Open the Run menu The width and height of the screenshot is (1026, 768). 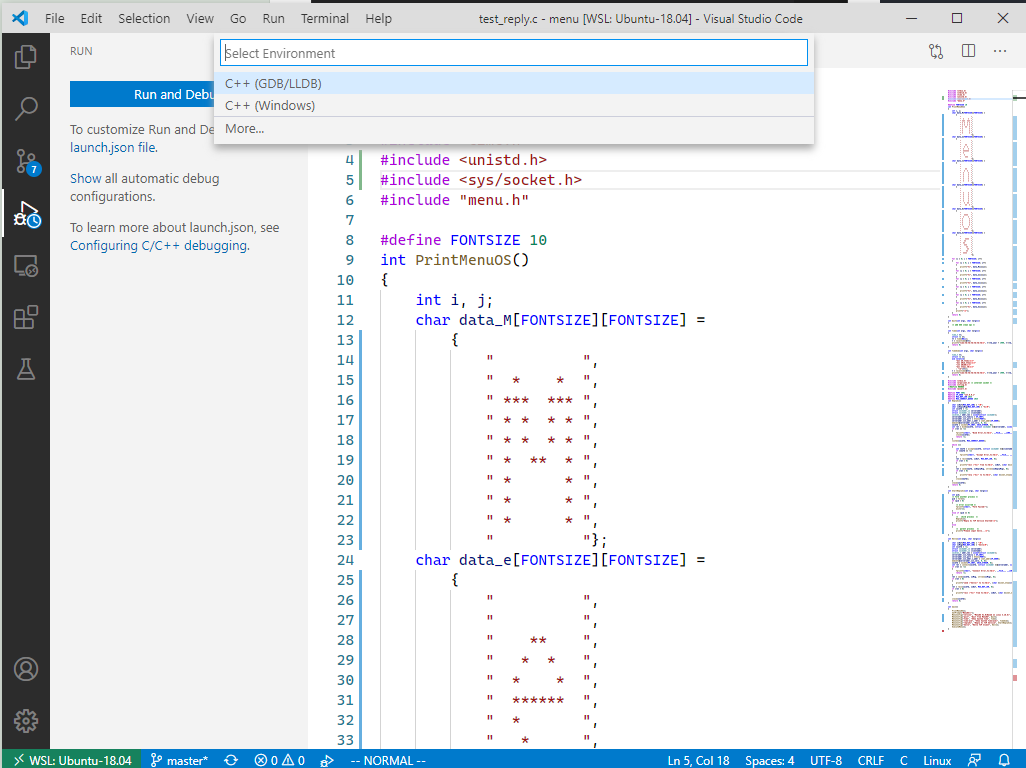274,18
